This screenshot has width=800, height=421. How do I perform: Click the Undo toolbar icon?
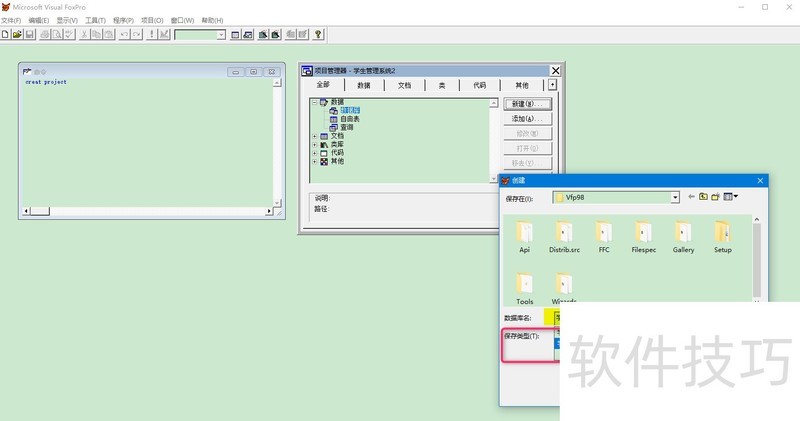[124, 34]
